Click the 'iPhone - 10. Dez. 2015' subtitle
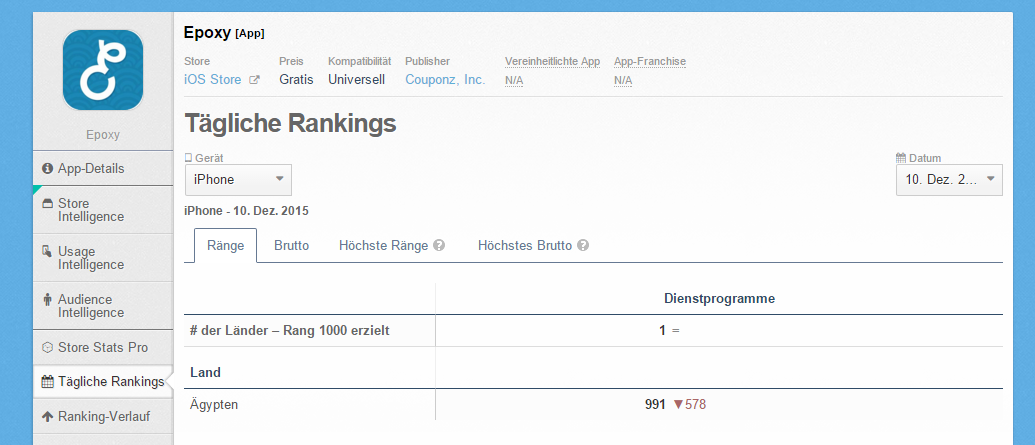The width and height of the screenshot is (1035, 445). pyautogui.click(x=246, y=211)
